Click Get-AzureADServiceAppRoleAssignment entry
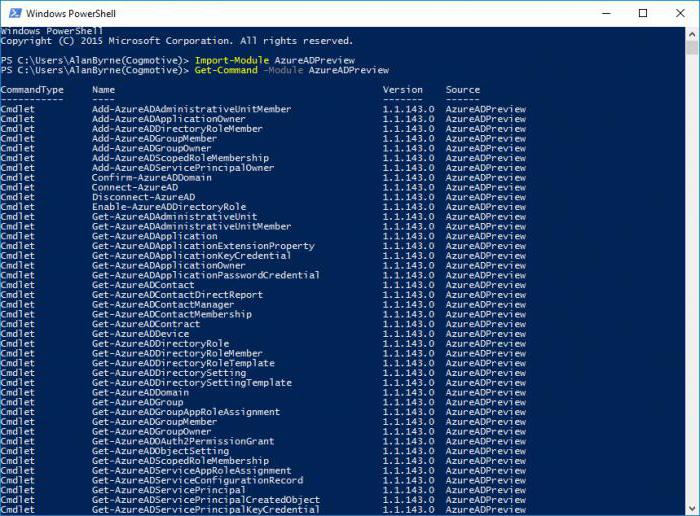The height and width of the screenshot is (516, 700). pos(192,471)
